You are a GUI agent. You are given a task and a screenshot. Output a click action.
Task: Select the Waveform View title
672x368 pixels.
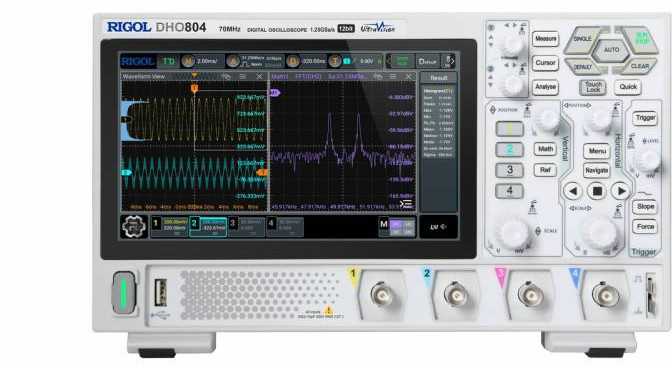(144, 76)
